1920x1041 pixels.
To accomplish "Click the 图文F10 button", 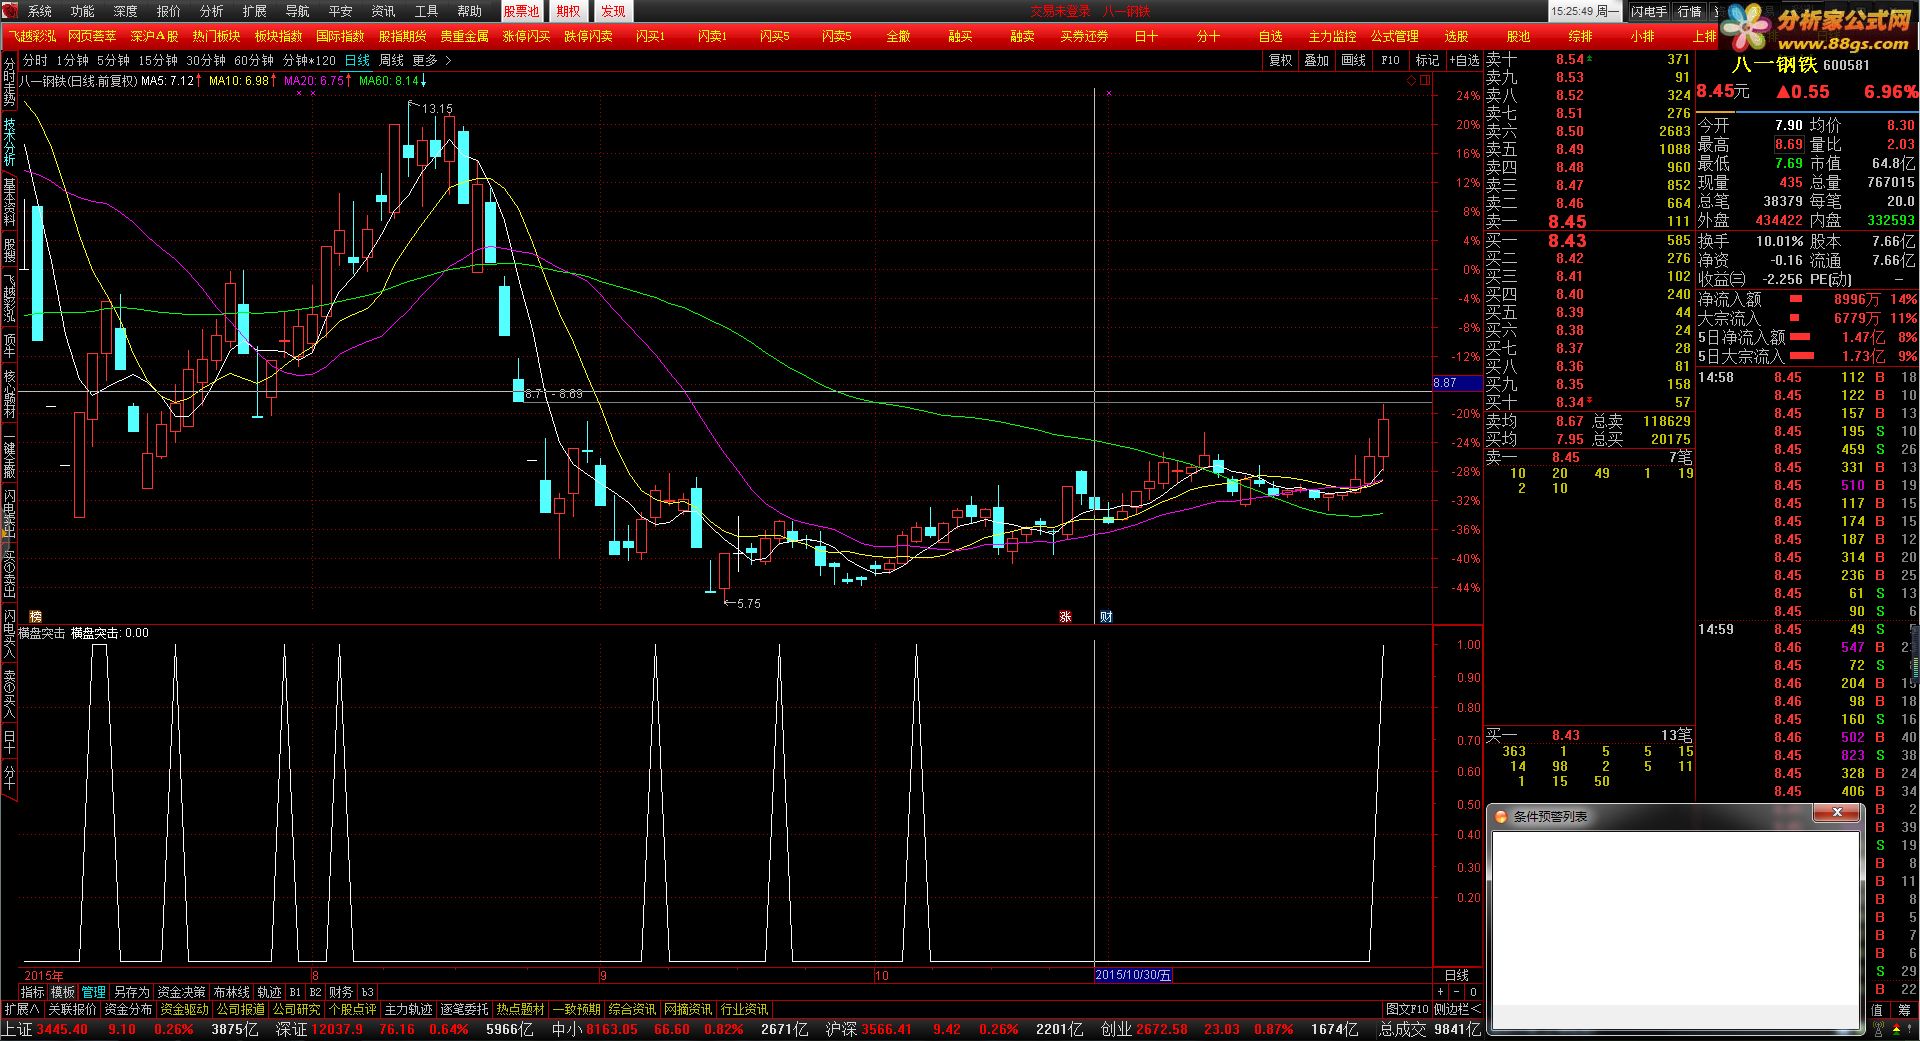I will (1406, 1009).
